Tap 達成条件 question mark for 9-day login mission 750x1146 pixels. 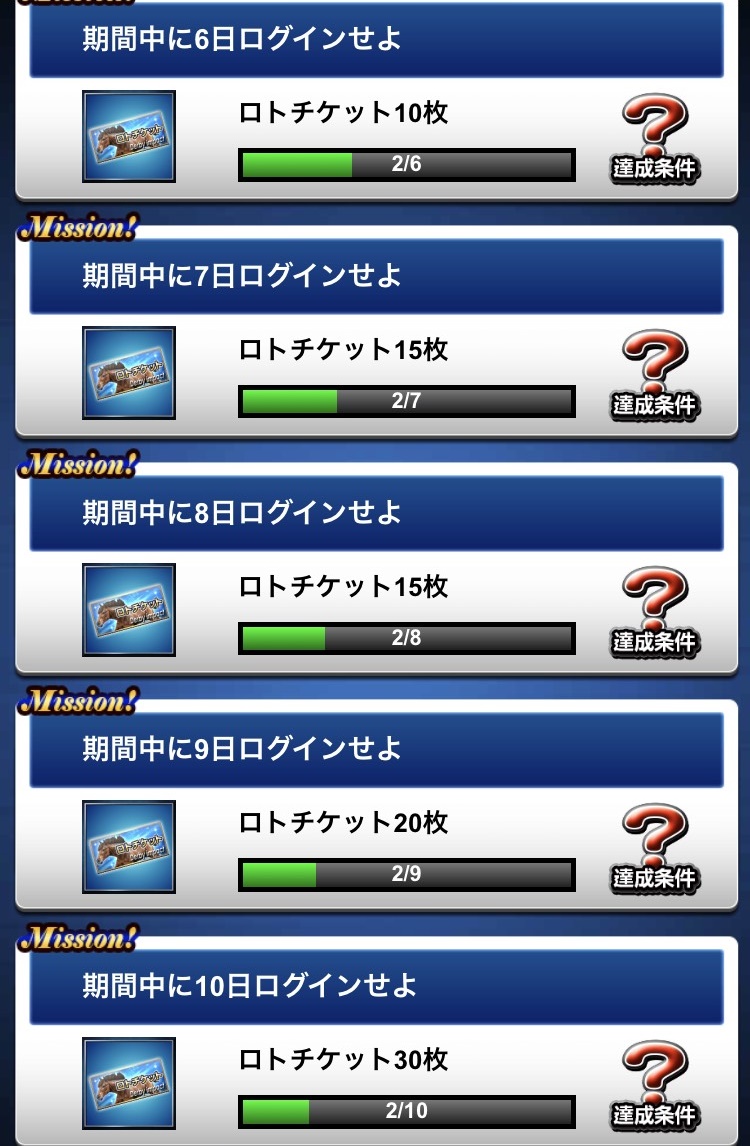(654, 849)
